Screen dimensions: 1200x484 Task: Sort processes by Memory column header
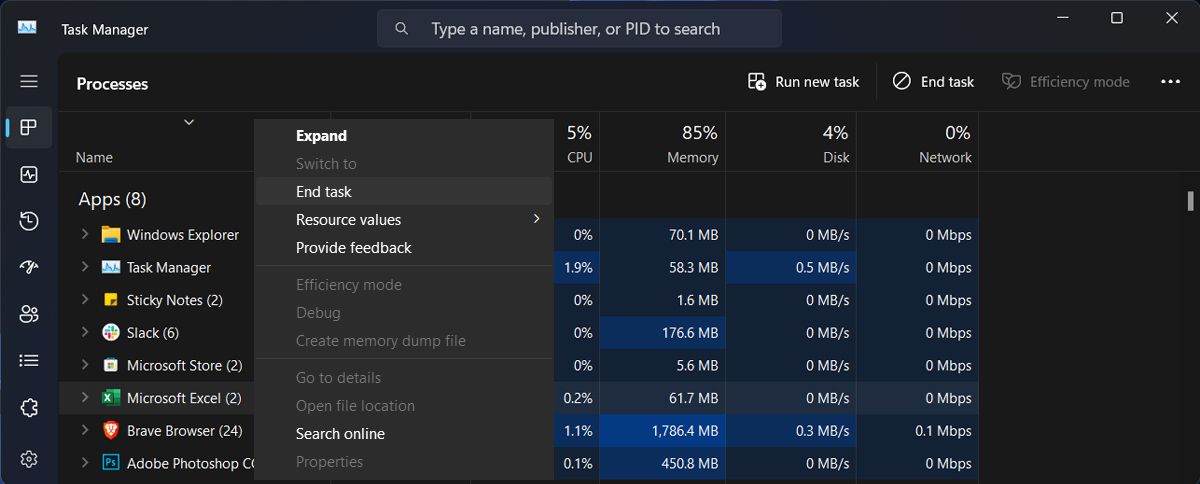[x=692, y=145]
